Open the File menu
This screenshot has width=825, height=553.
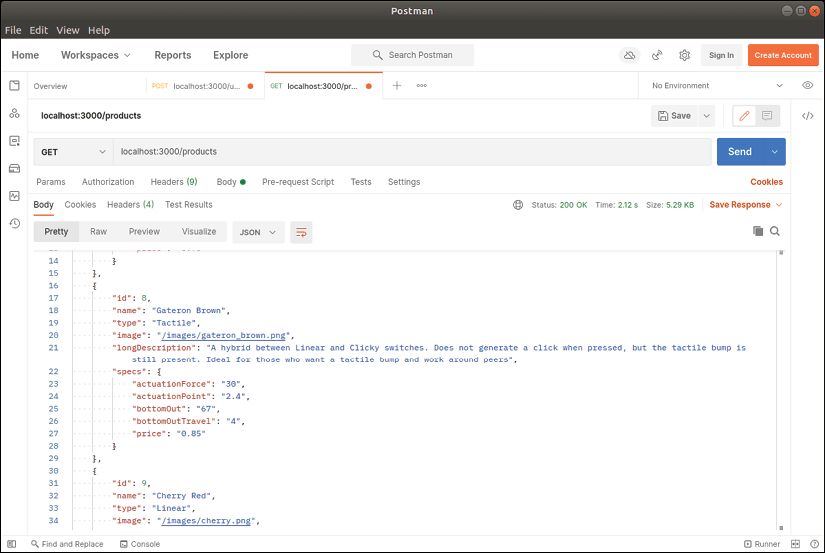tap(13, 30)
